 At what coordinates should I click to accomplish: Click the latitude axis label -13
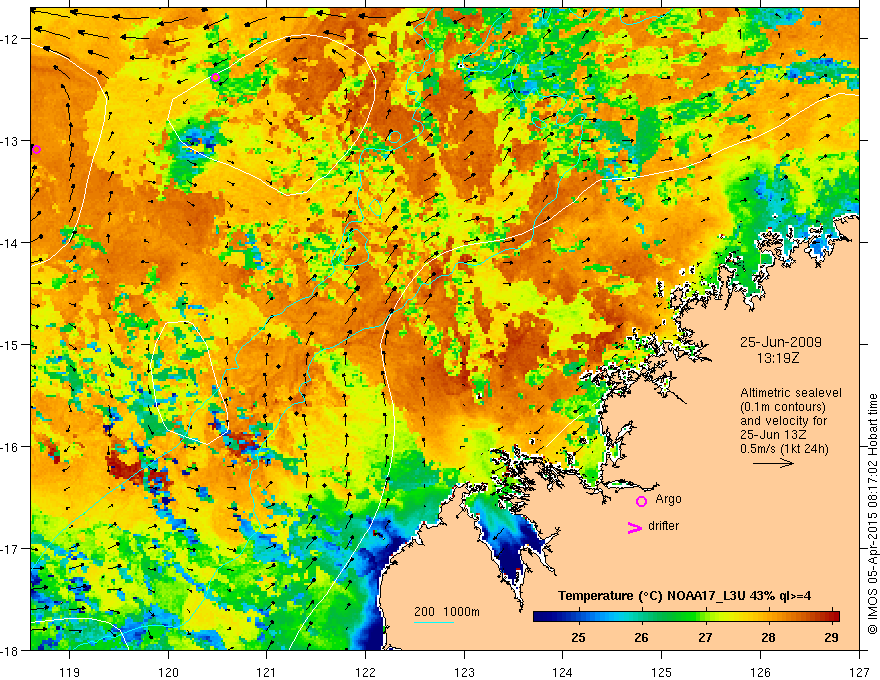point(12,141)
